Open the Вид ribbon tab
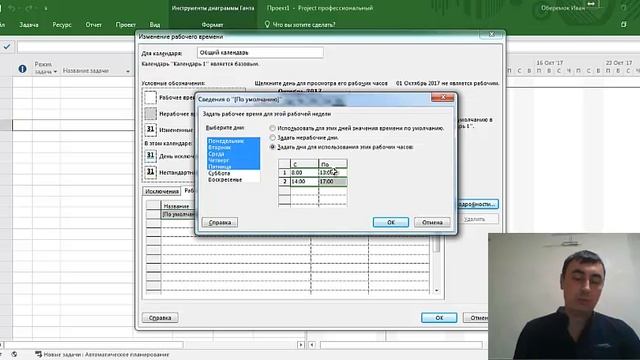The height and width of the screenshot is (360, 640). (155, 25)
